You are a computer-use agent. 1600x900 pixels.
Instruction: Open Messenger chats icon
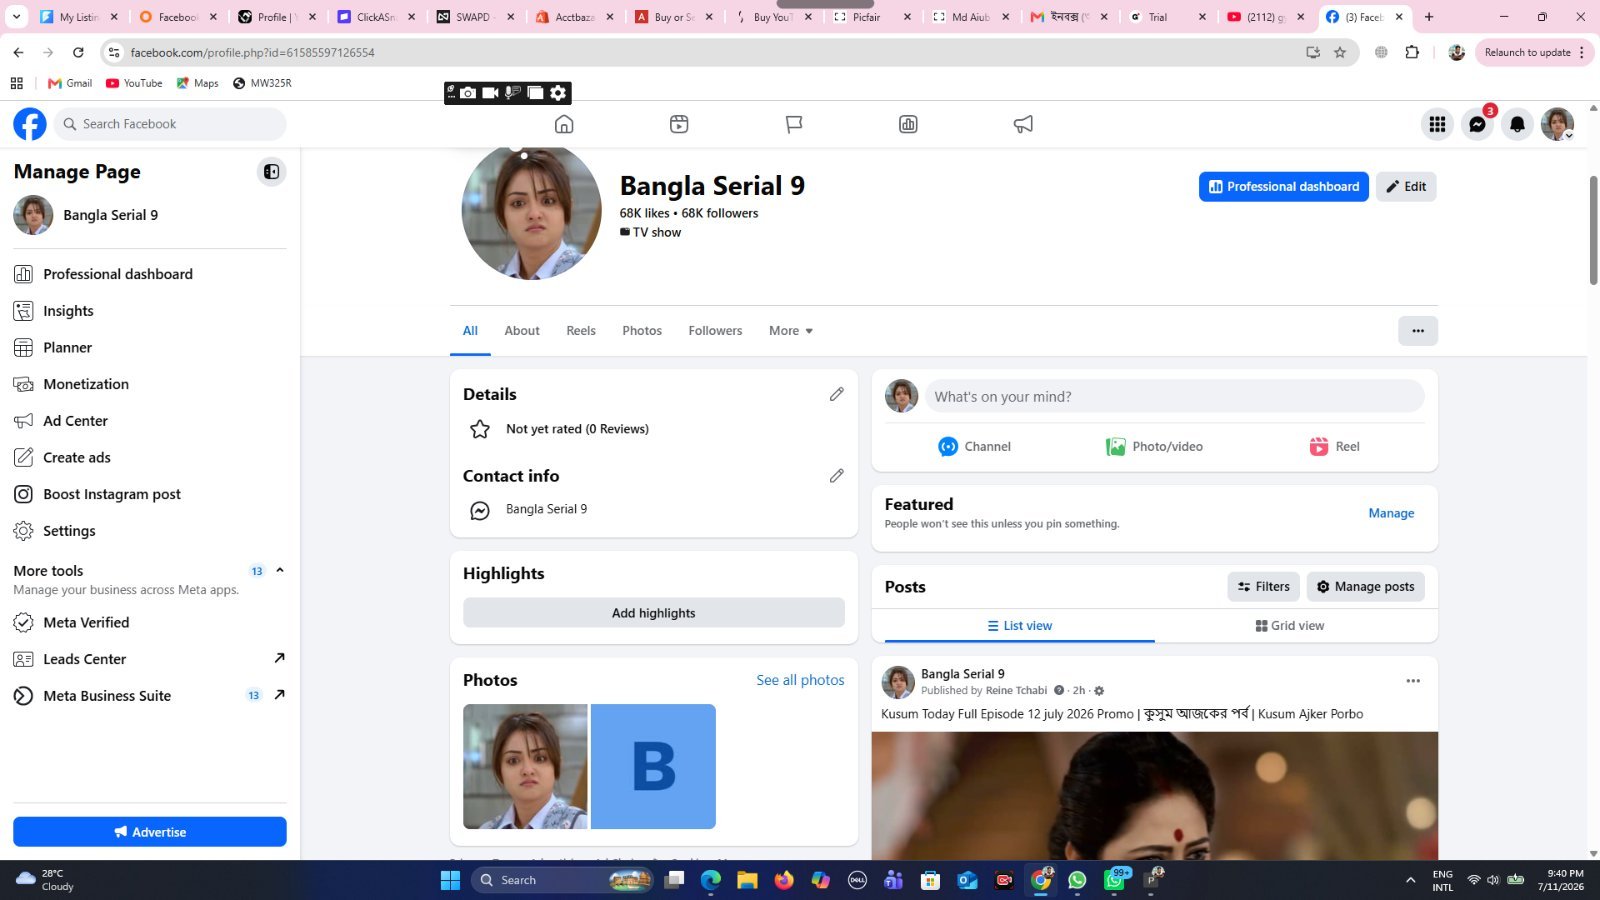1477,124
